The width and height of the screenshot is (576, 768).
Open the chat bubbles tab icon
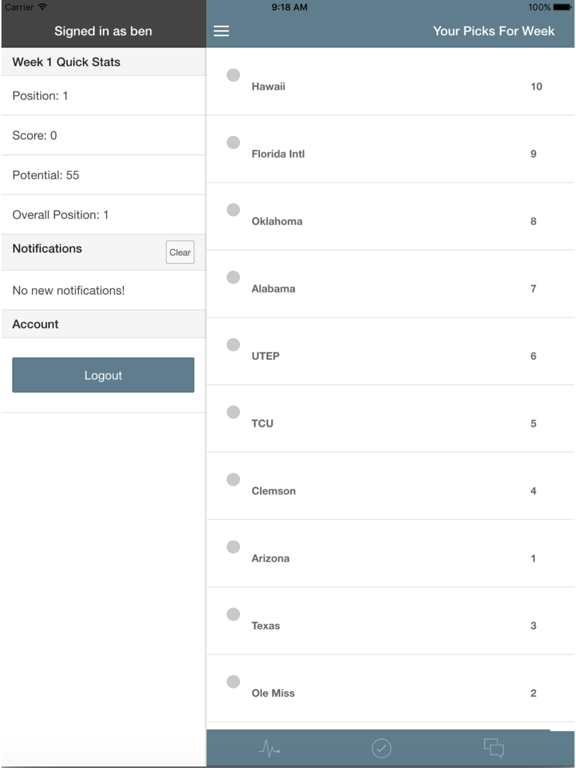[x=494, y=748]
